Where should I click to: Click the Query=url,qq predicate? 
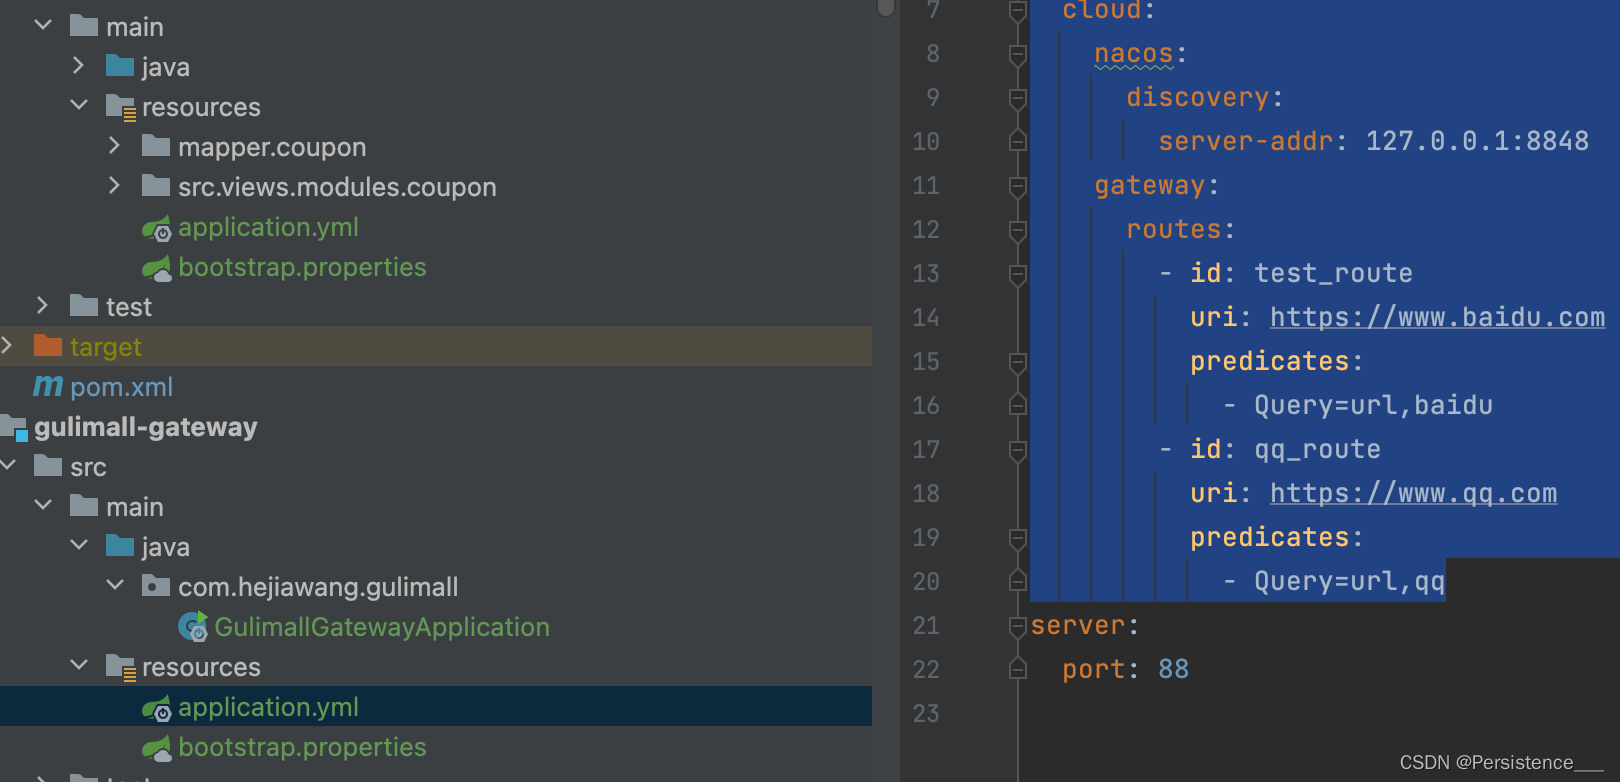[x=1349, y=581]
